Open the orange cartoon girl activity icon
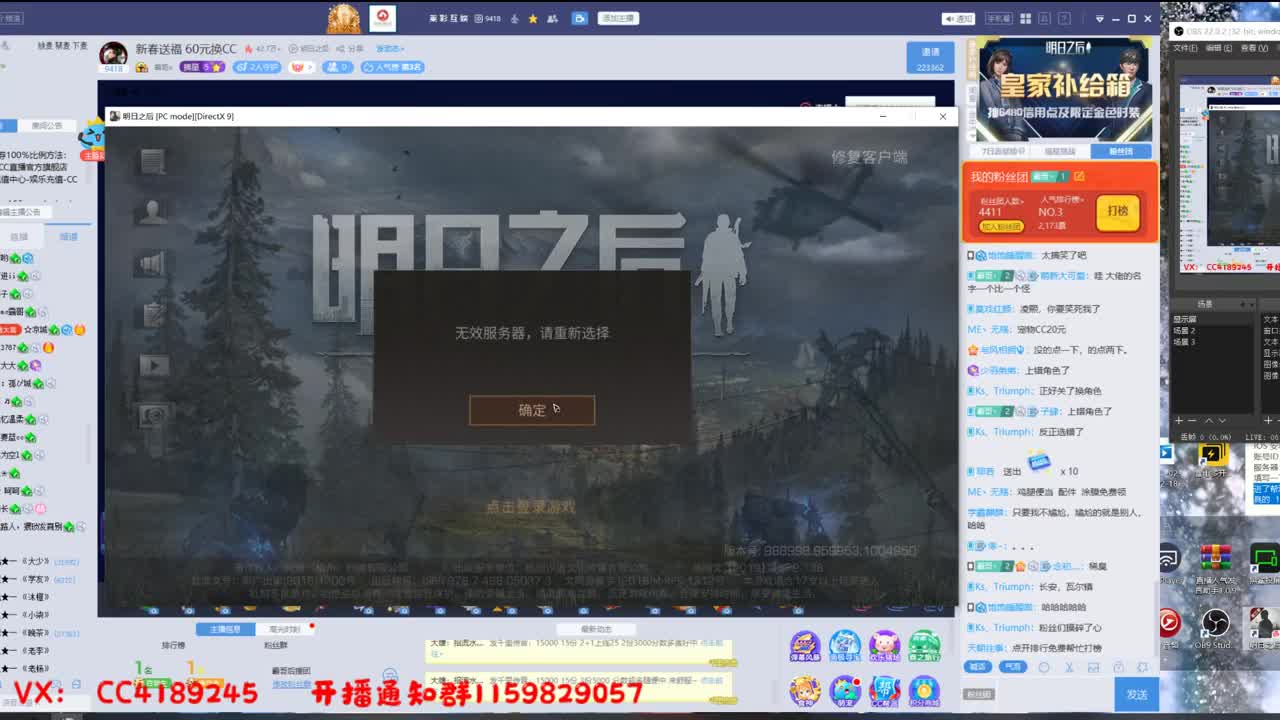This screenshot has height=720, width=1280. point(805,690)
